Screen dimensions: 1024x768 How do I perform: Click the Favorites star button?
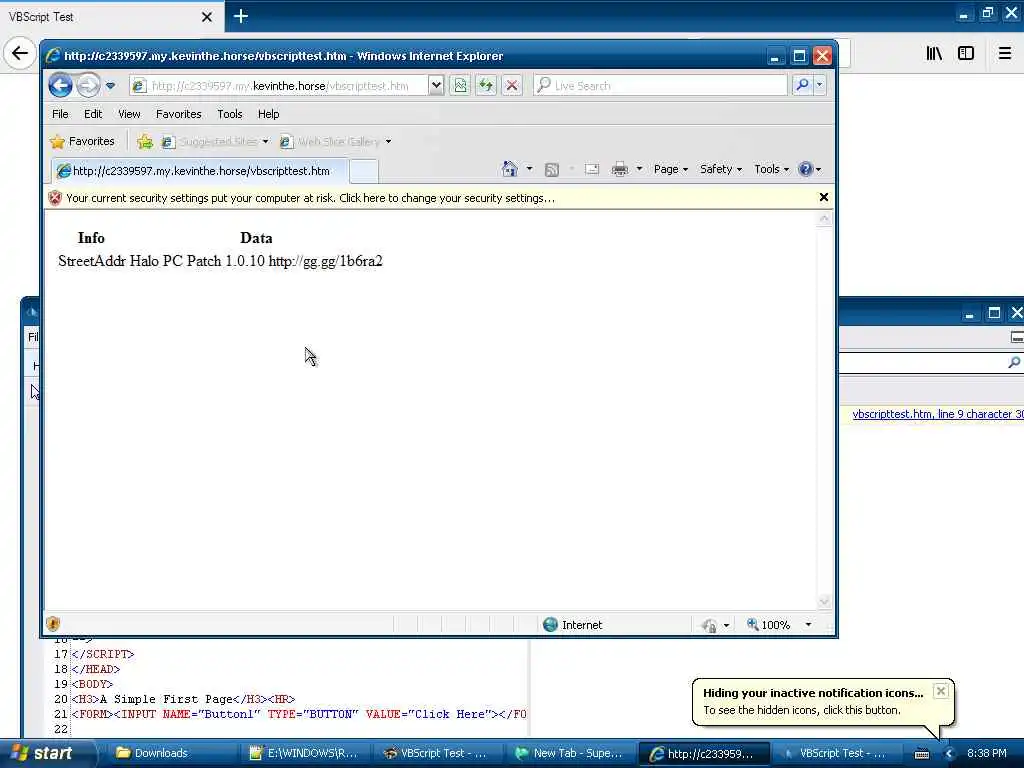(x=82, y=141)
